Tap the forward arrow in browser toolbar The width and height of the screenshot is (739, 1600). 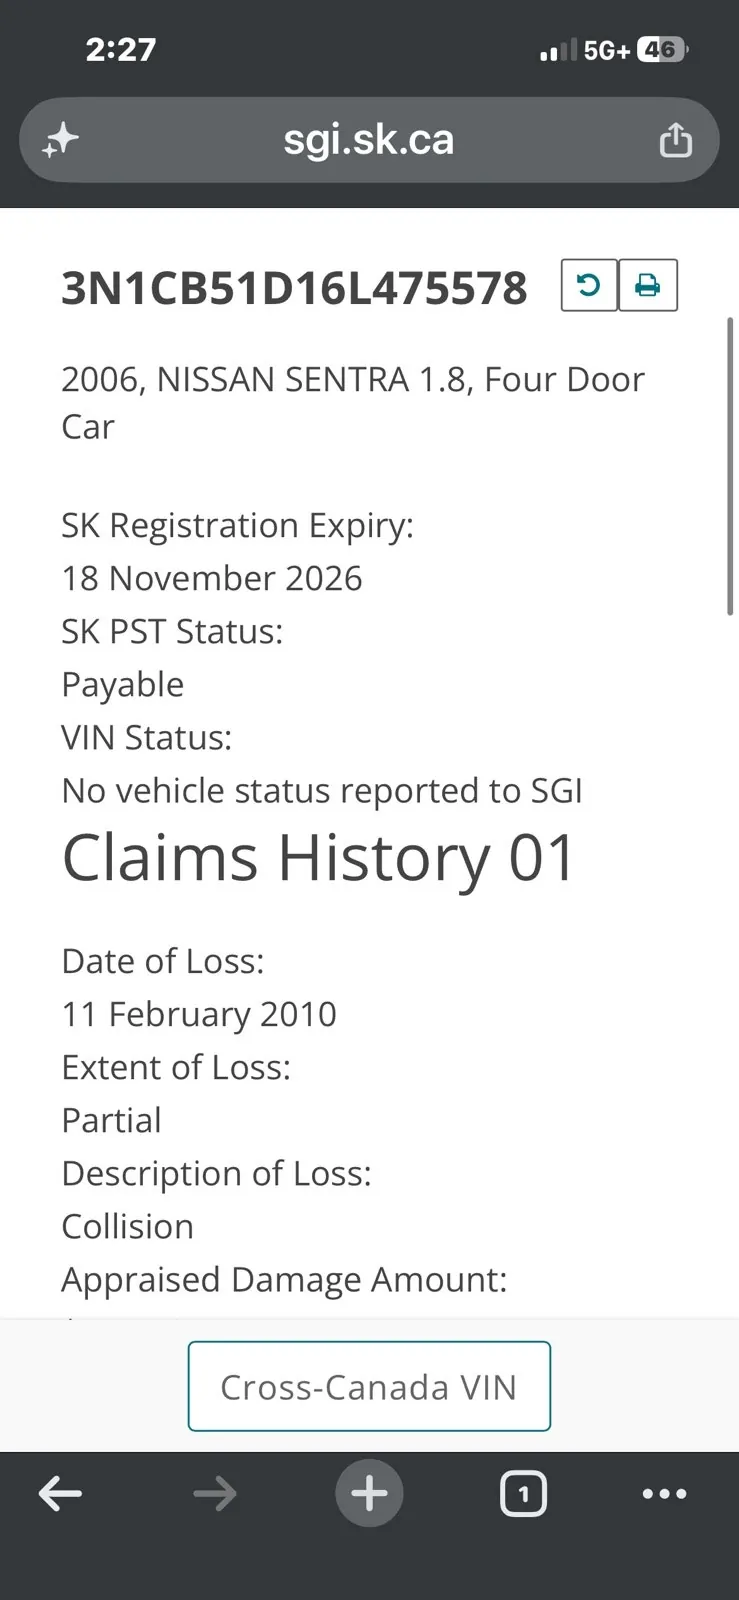click(214, 1494)
